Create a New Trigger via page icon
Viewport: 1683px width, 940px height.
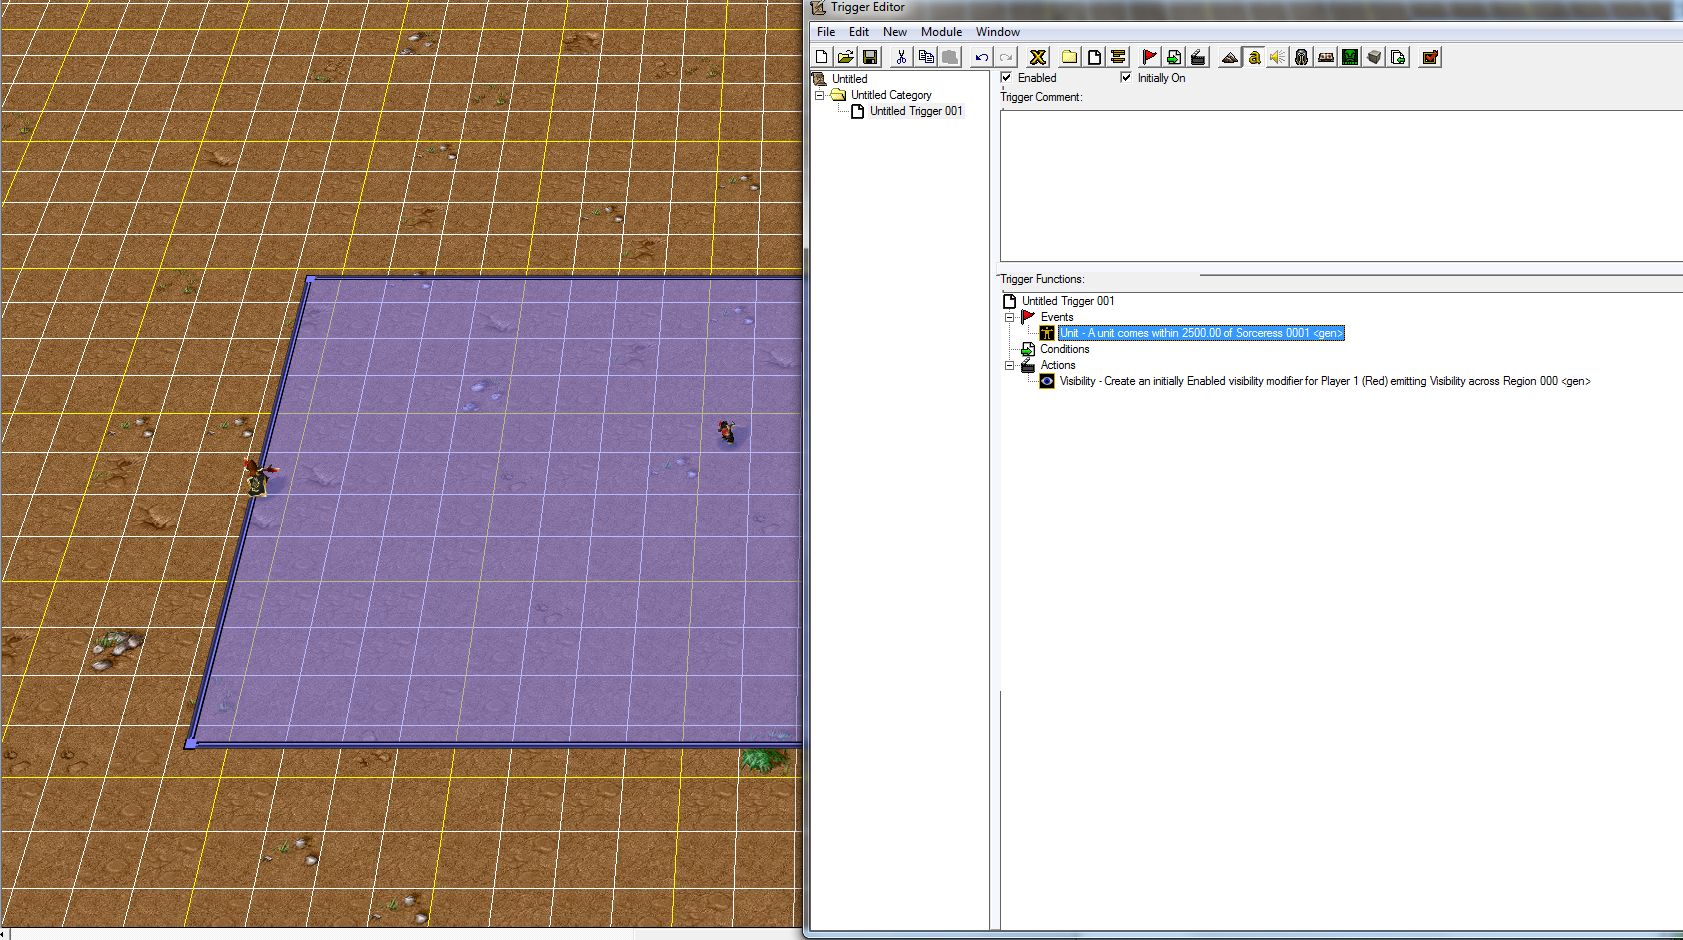click(x=1094, y=57)
